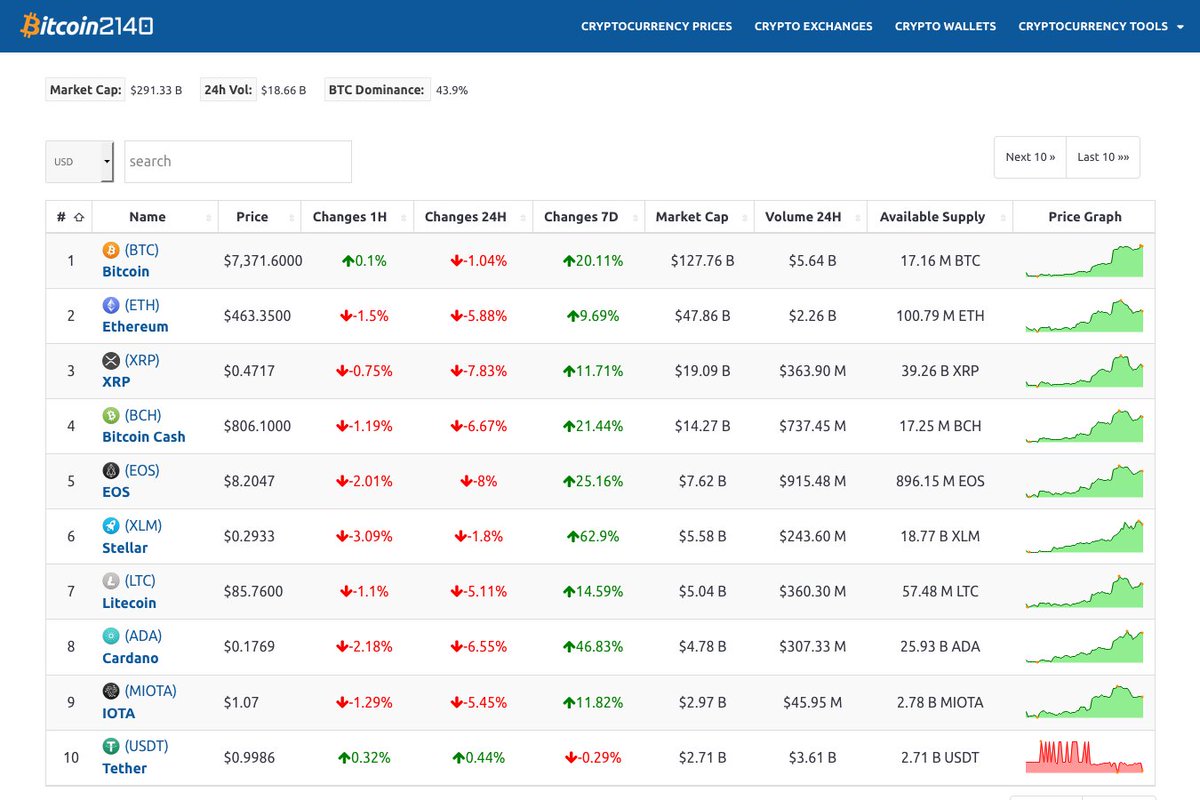
Task: Open Cryptocurrency Prices nav item
Action: [x=656, y=26]
